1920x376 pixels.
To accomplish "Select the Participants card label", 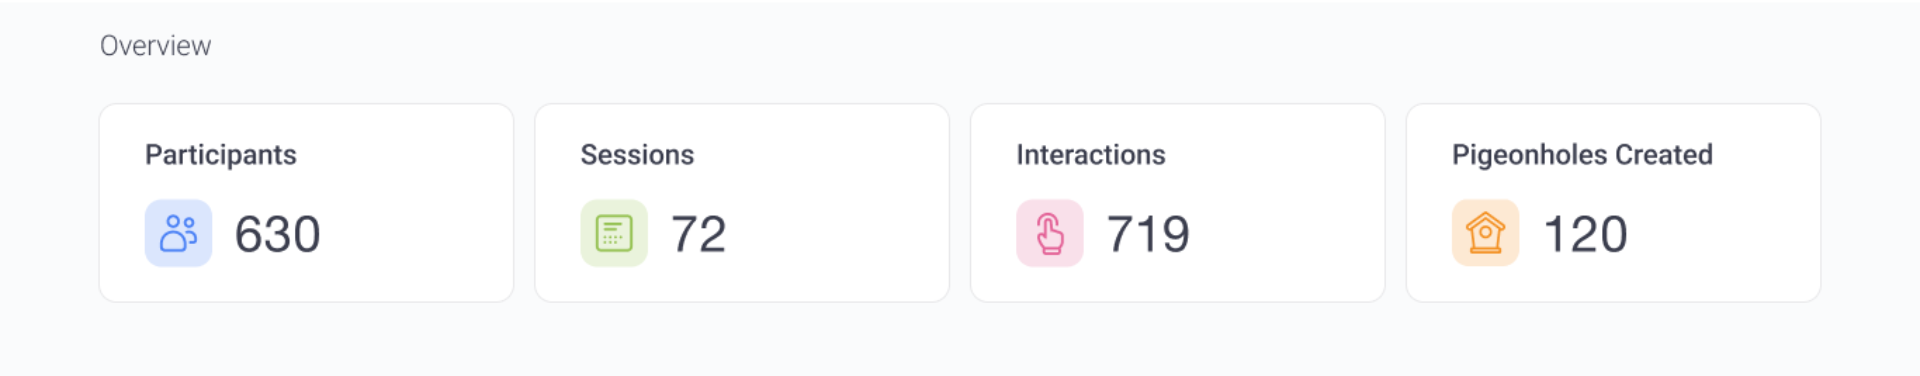I will point(221,155).
